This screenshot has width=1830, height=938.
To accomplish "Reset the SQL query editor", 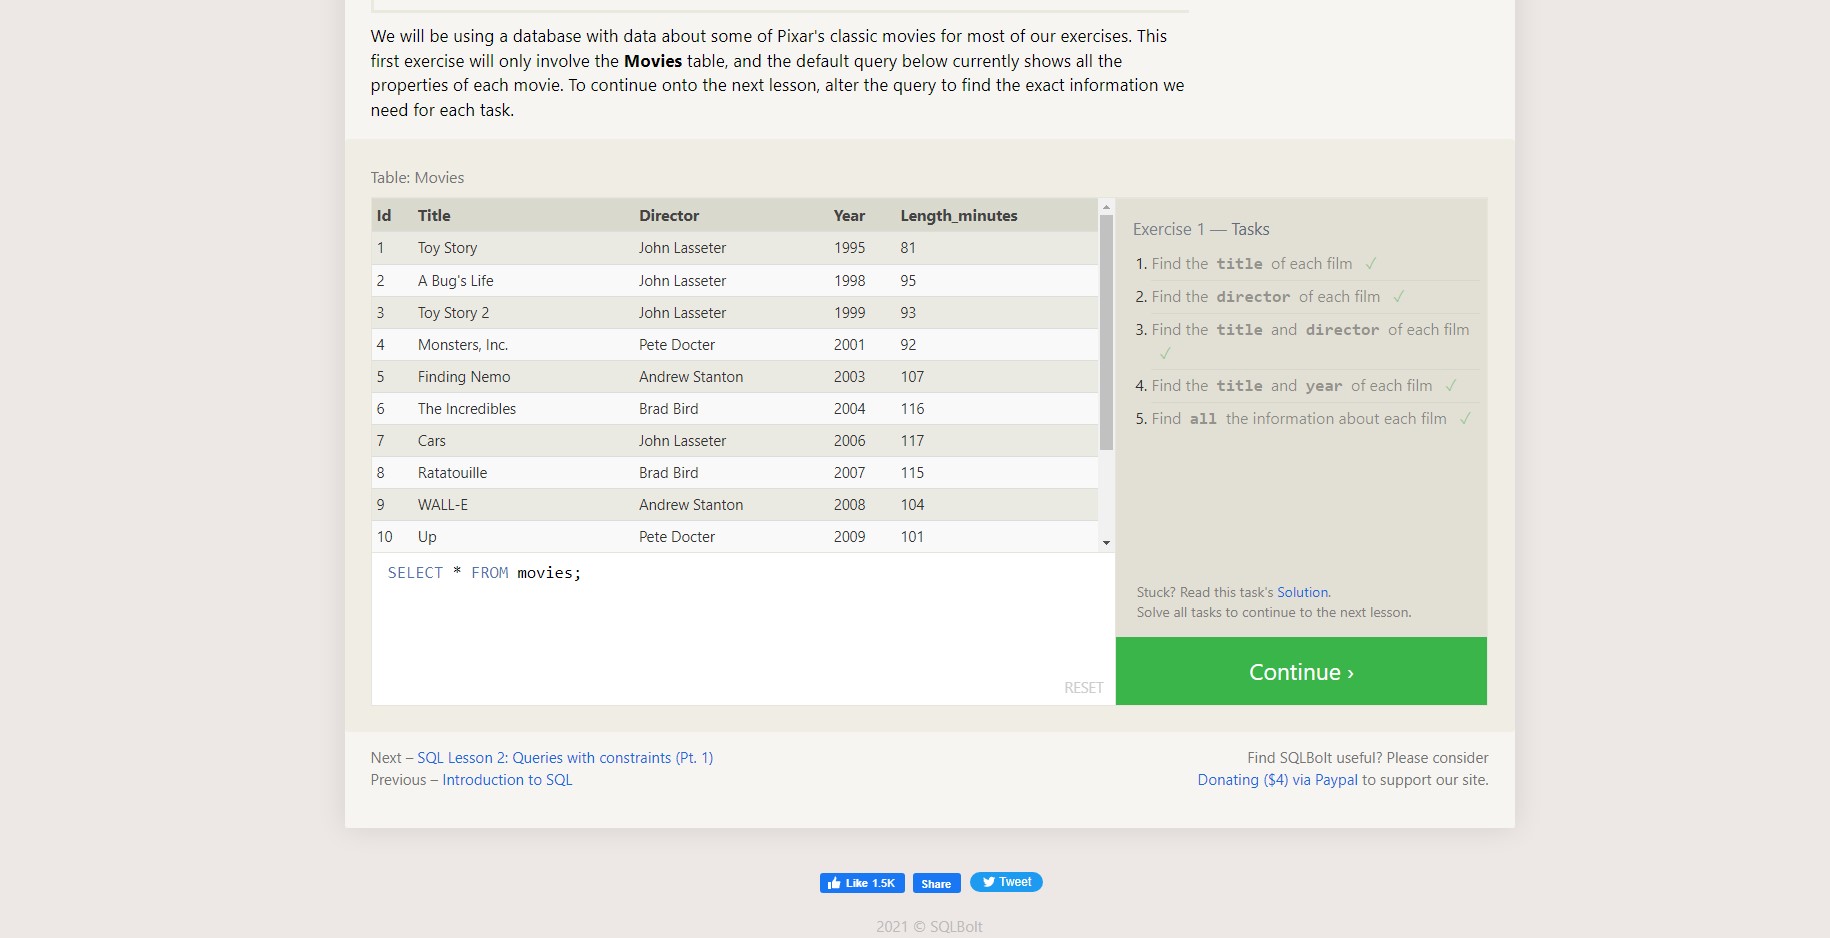I will (x=1083, y=688).
